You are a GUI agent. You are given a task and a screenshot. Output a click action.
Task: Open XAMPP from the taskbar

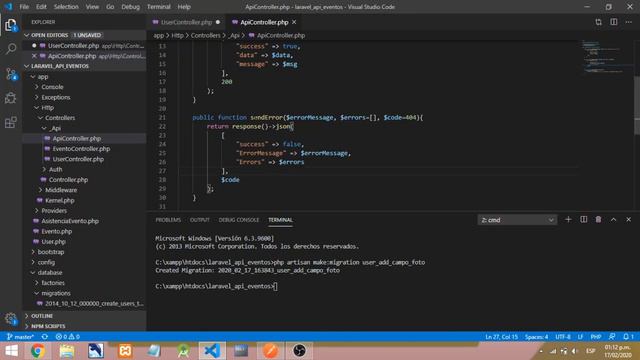tap(125, 351)
